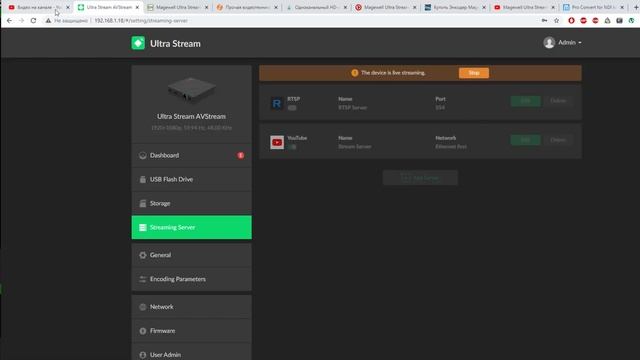Open the Firmware page
Screen dimensions: 640x360
point(191,331)
